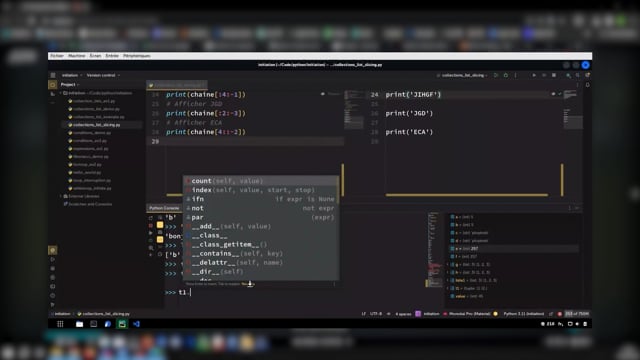
Task: Open the initiation project dropdown
Action: 72,75
